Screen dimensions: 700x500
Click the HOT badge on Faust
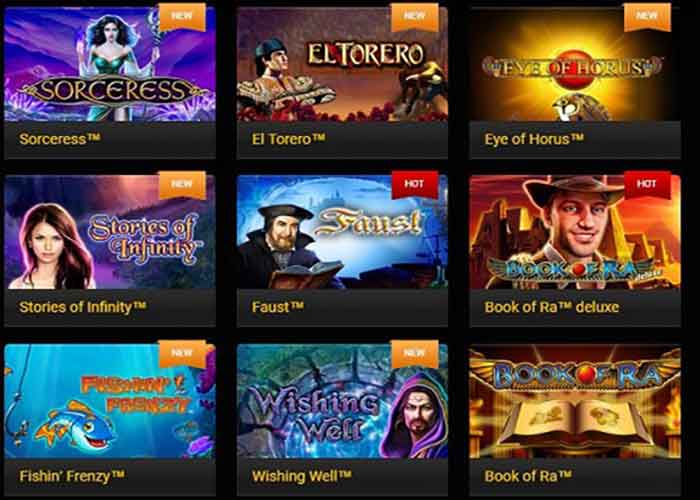[414, 184]
